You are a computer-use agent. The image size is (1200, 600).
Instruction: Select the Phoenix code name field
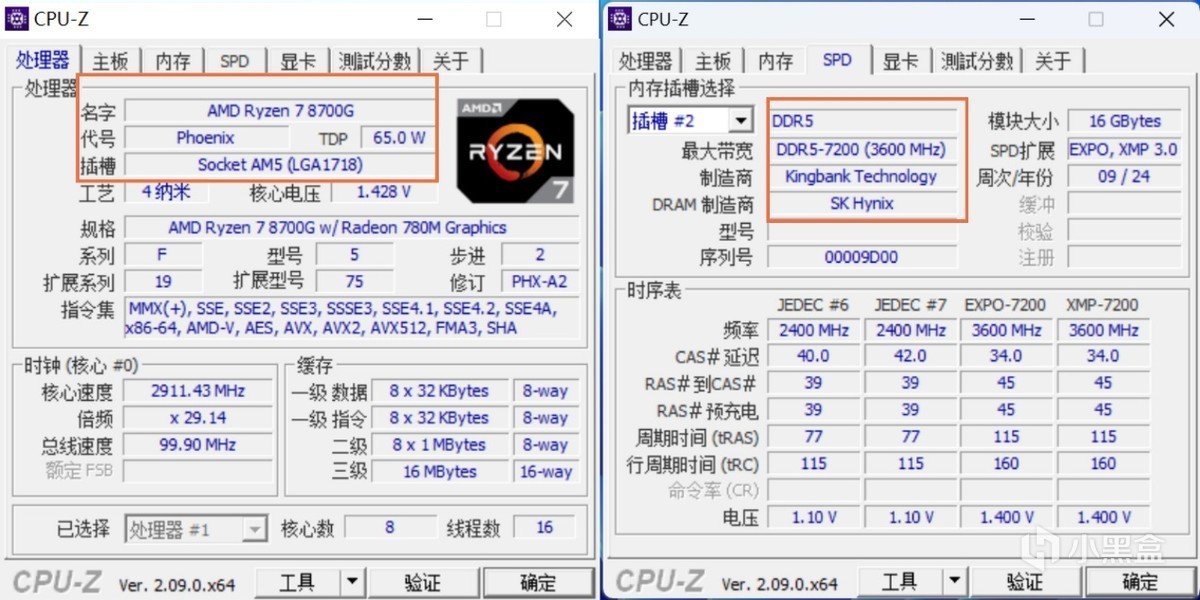click(x=205, y=138)
